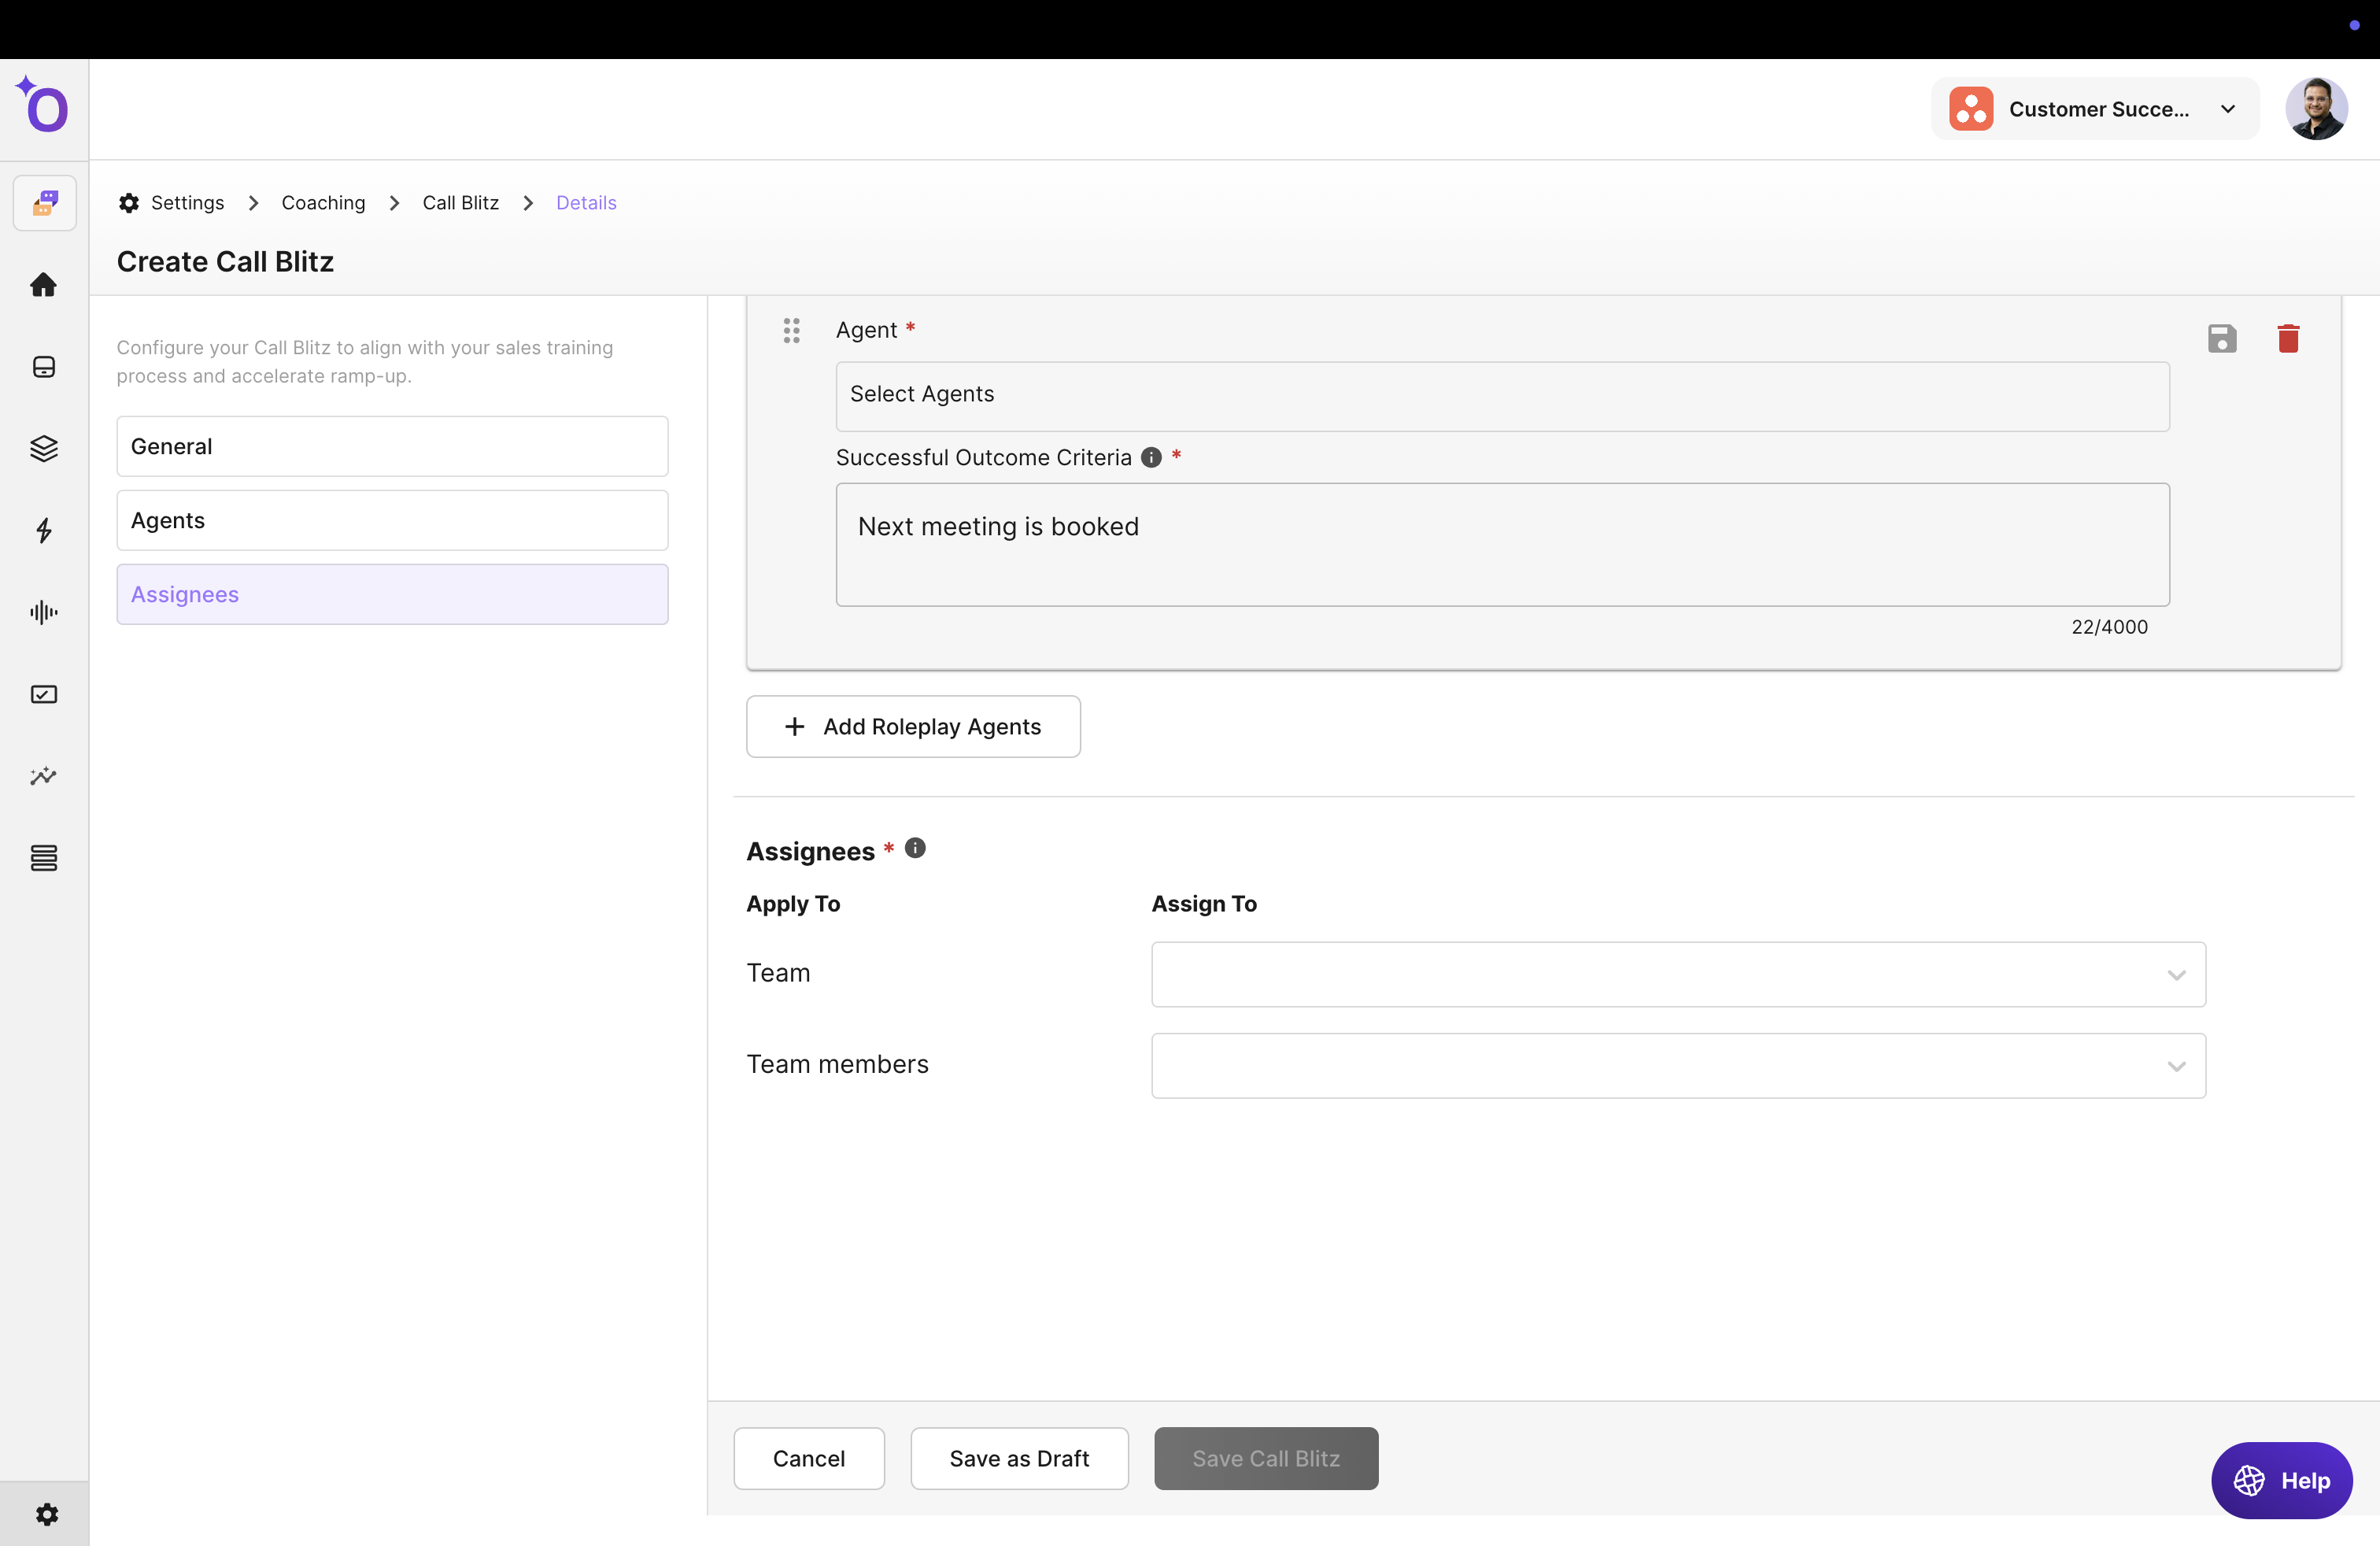Click the stacked layers sidebar icon

[x=43, y=448]
